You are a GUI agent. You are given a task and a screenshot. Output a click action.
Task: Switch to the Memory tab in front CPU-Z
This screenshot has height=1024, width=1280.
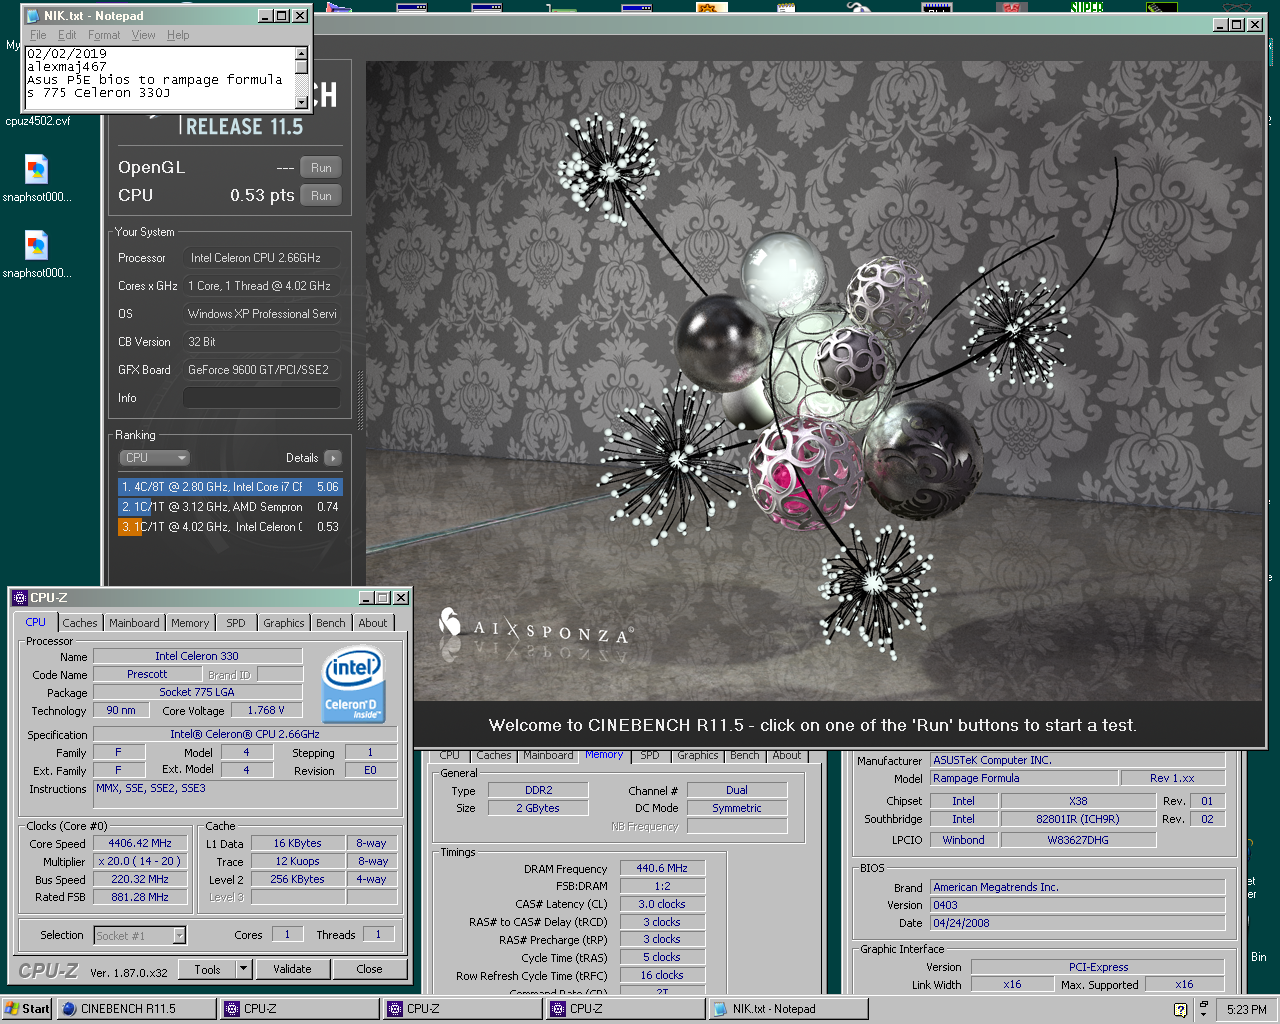click(x=190, y=623)
